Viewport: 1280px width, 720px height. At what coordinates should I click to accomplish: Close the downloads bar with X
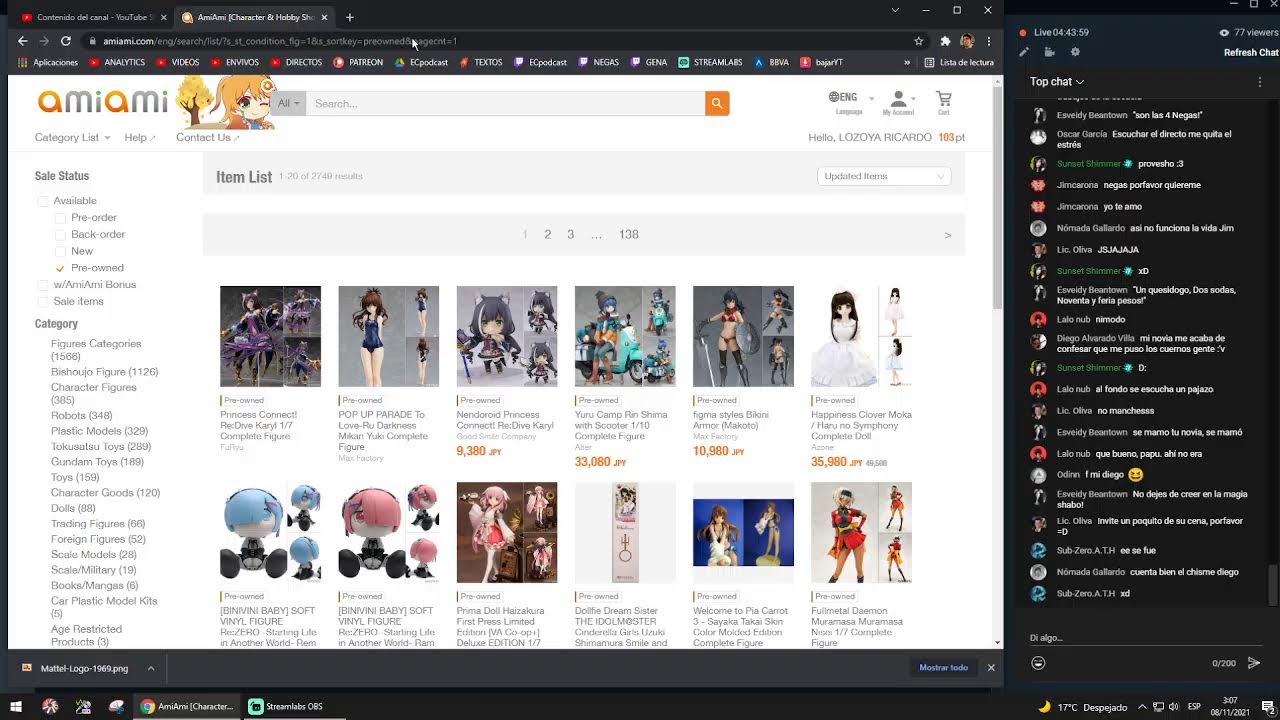[x=991, y=667]
